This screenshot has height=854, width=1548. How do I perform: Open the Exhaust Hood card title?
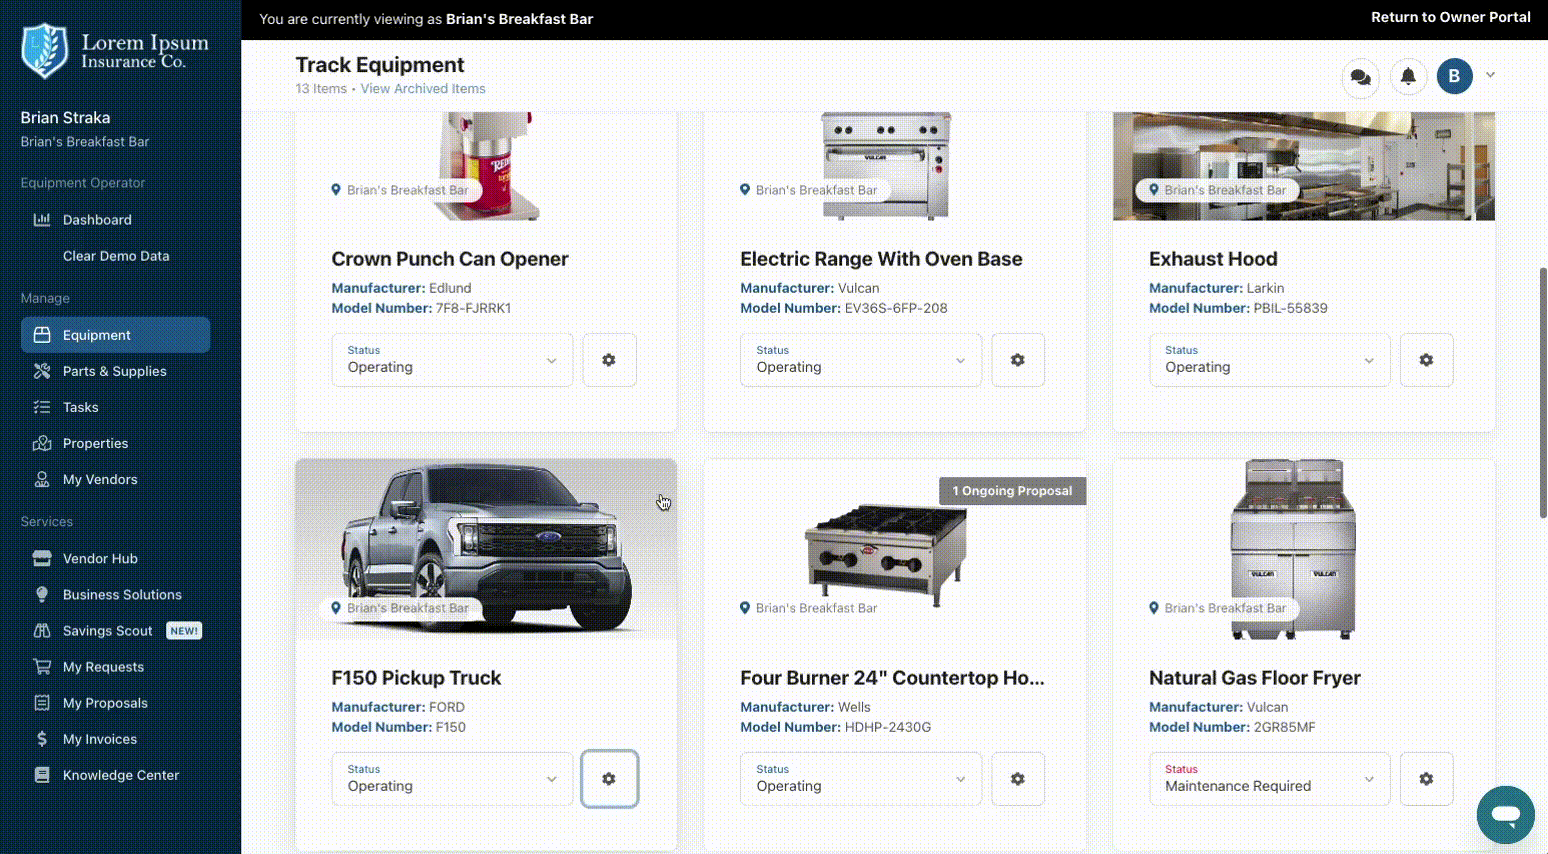point(1213,259)
